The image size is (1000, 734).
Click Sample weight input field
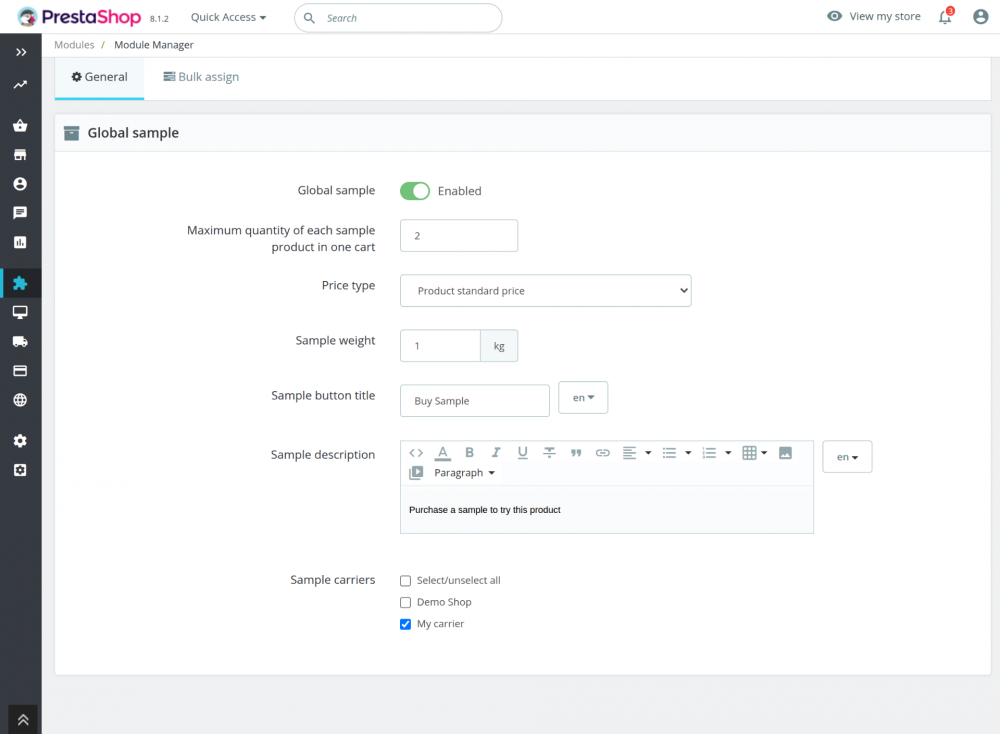click(440, 346)
